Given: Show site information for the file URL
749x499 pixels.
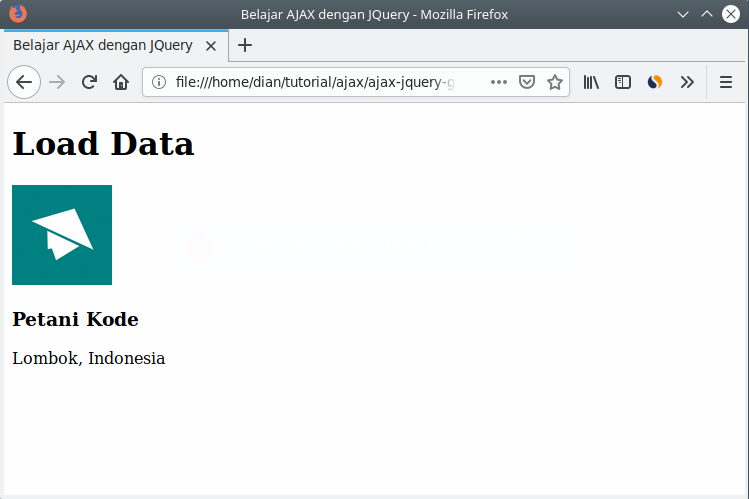Looking at the screenshot, I should (159, 82).
